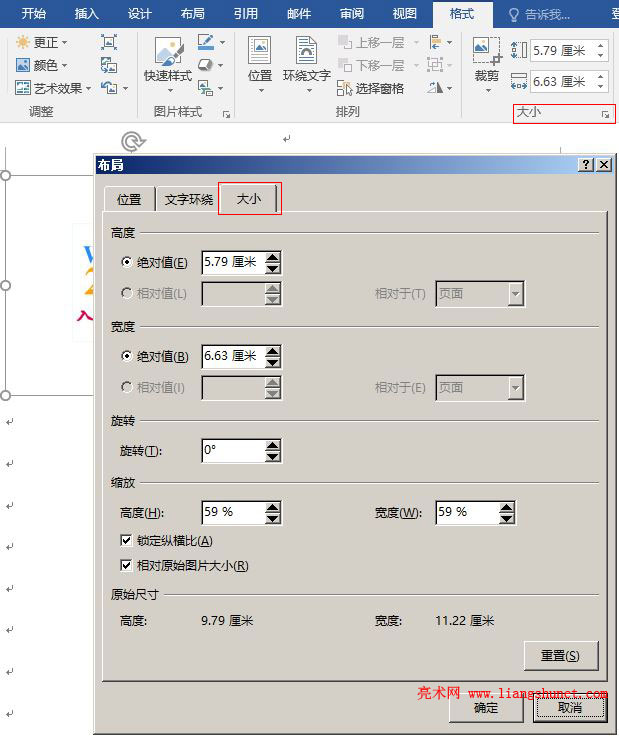
Task: Open the 视图 ribbon tab
Action: (405, 14)
